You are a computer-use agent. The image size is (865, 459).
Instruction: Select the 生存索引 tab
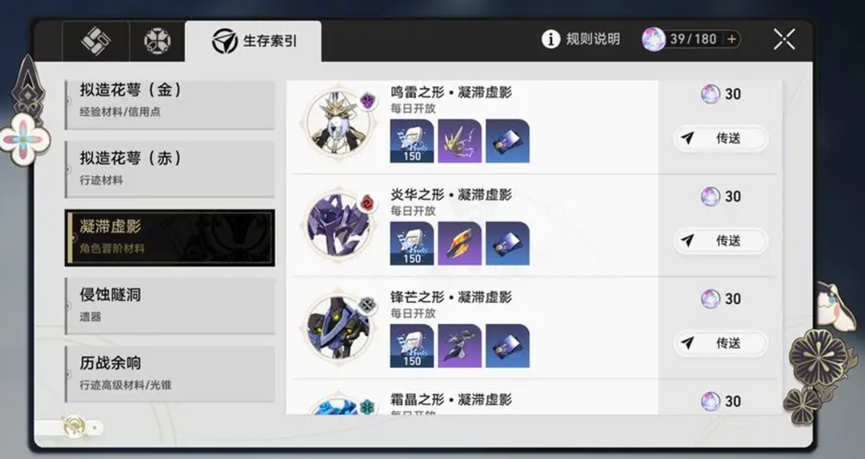[253, 41]
